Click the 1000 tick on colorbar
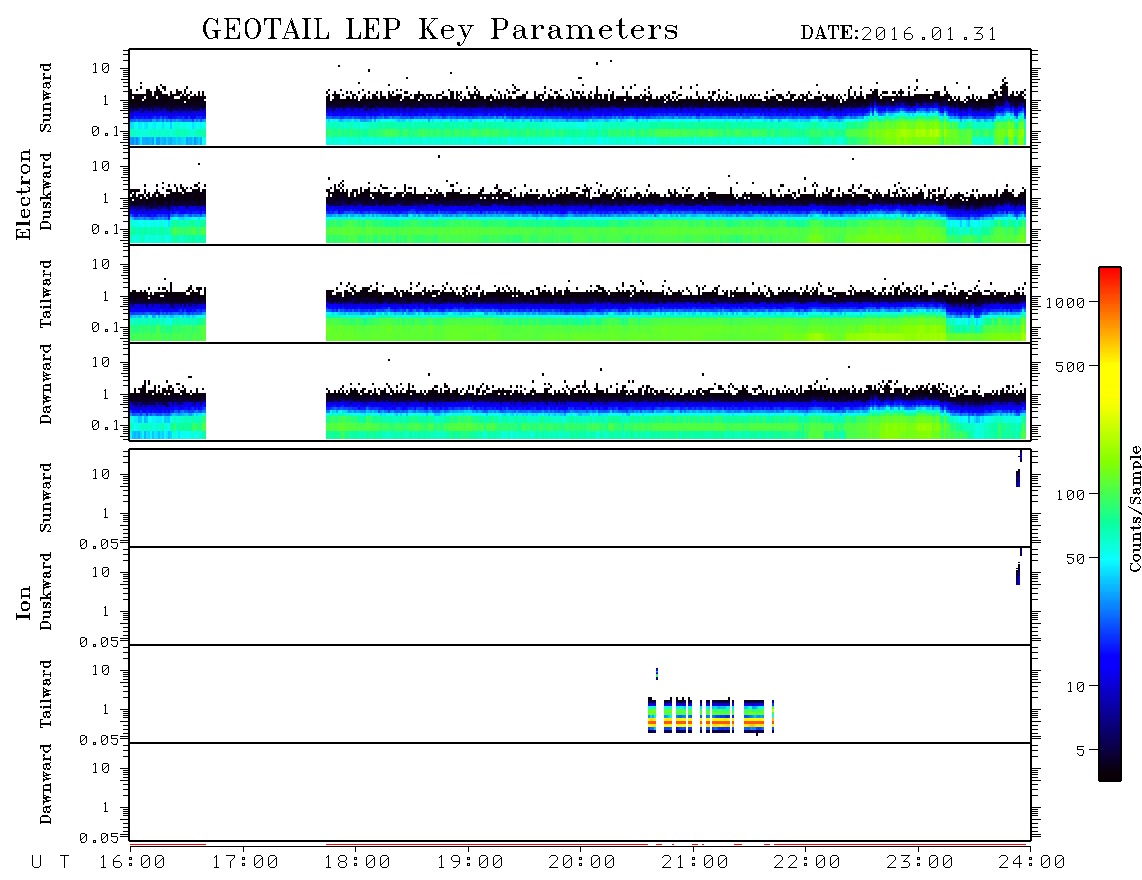Screen dimensions: 1142x880 click(1065, 302)
